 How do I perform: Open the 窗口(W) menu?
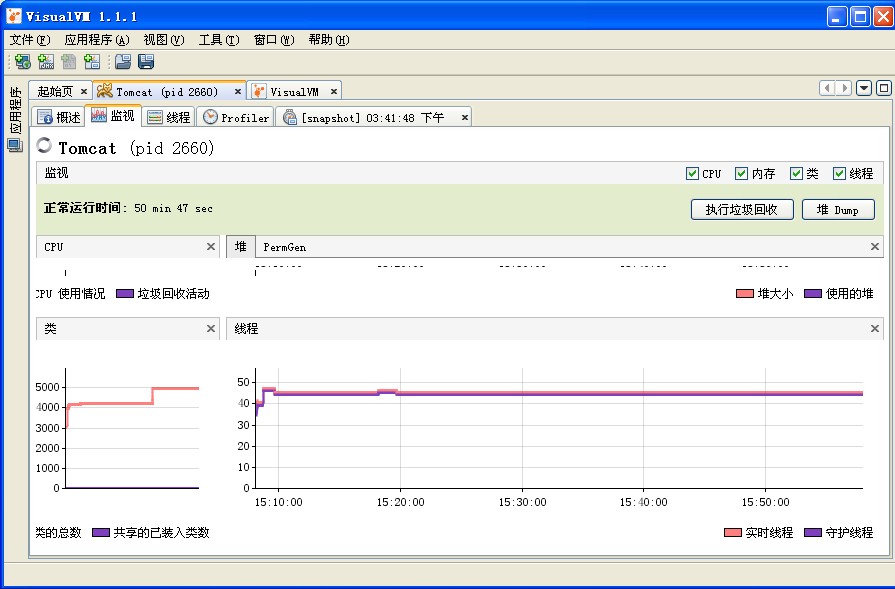[274, 40]
